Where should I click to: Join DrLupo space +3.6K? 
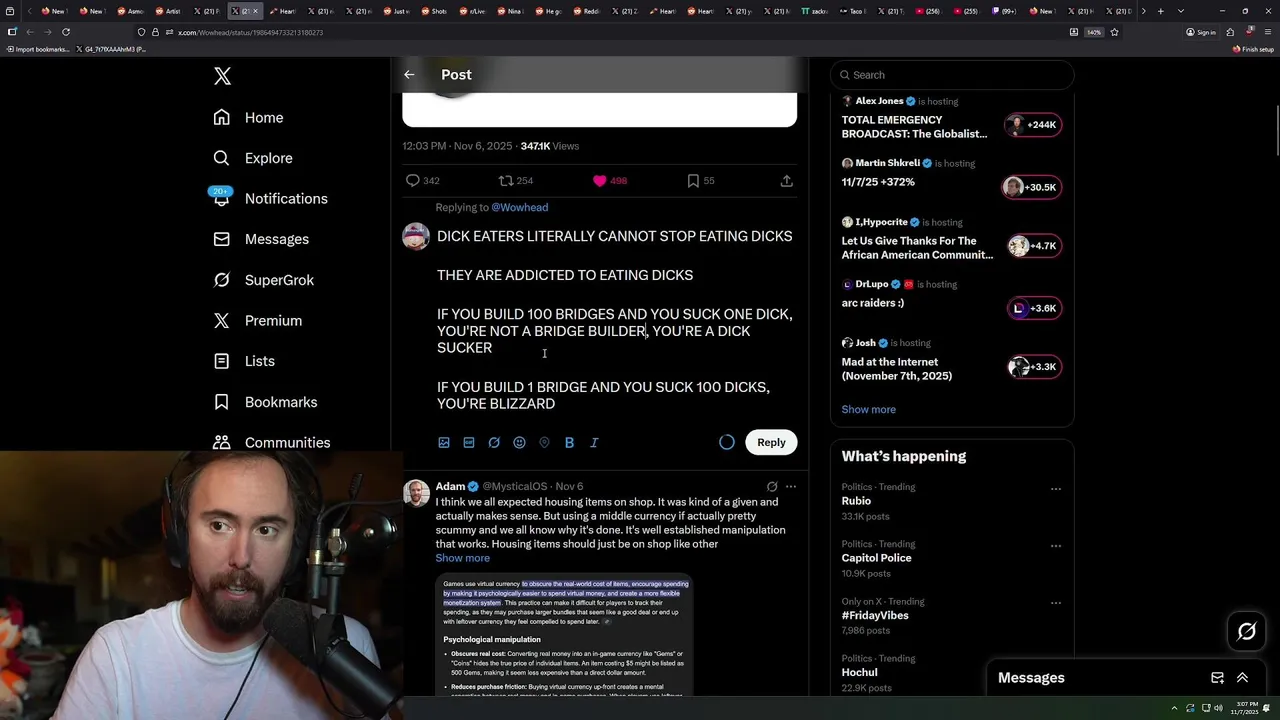coord(1034,308)
